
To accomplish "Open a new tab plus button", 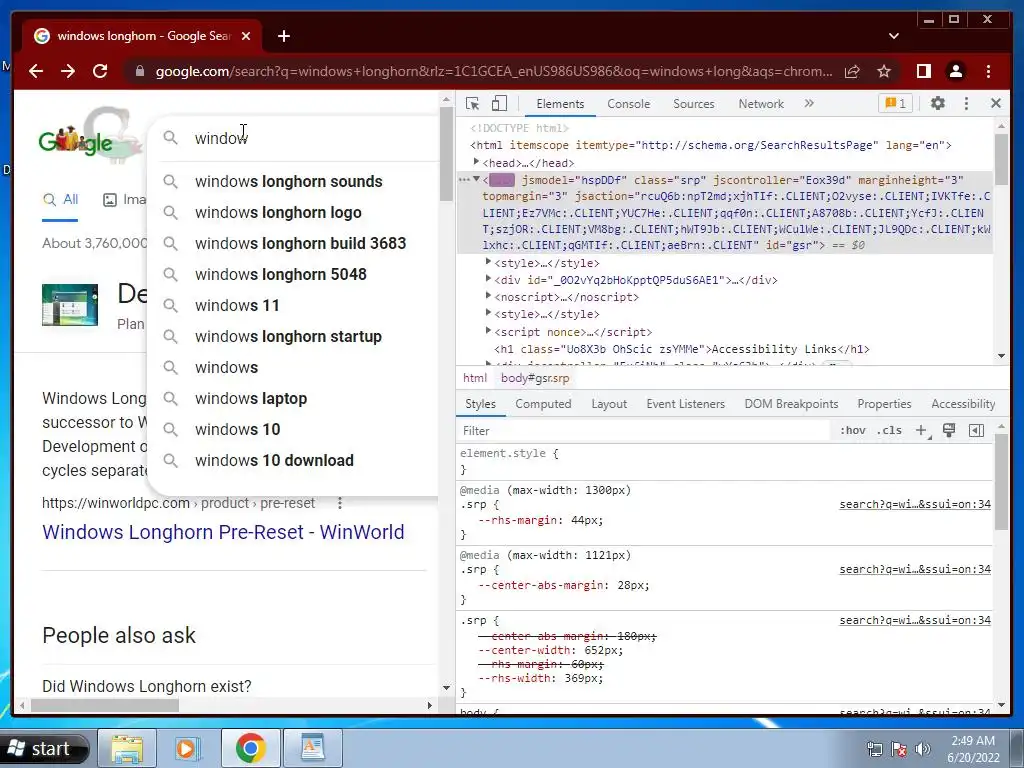I will point(283,36).
